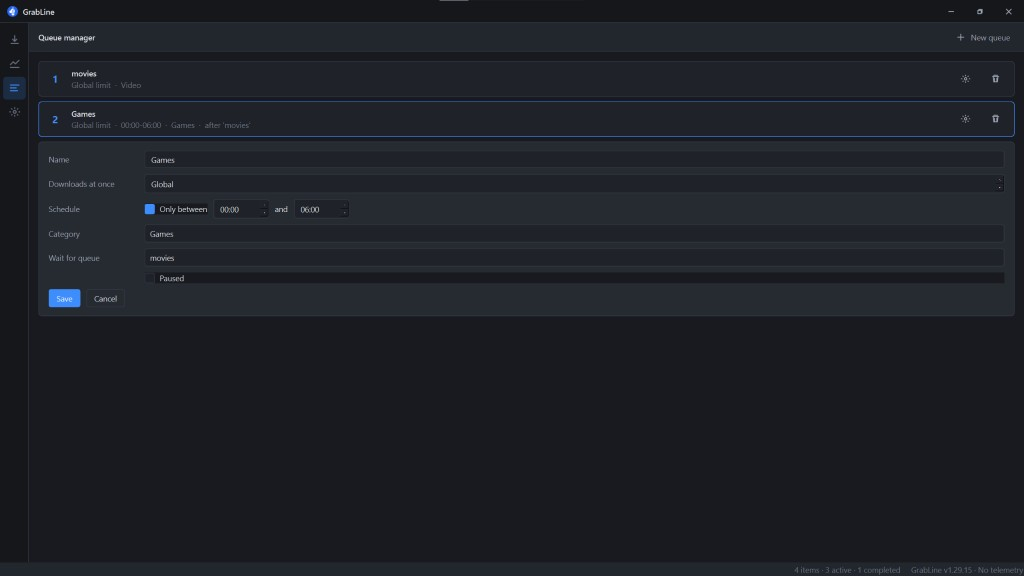Adjust the 06:00 end time spinner
The width and height of the screenshot is (1024, 576).
[344, 210]
